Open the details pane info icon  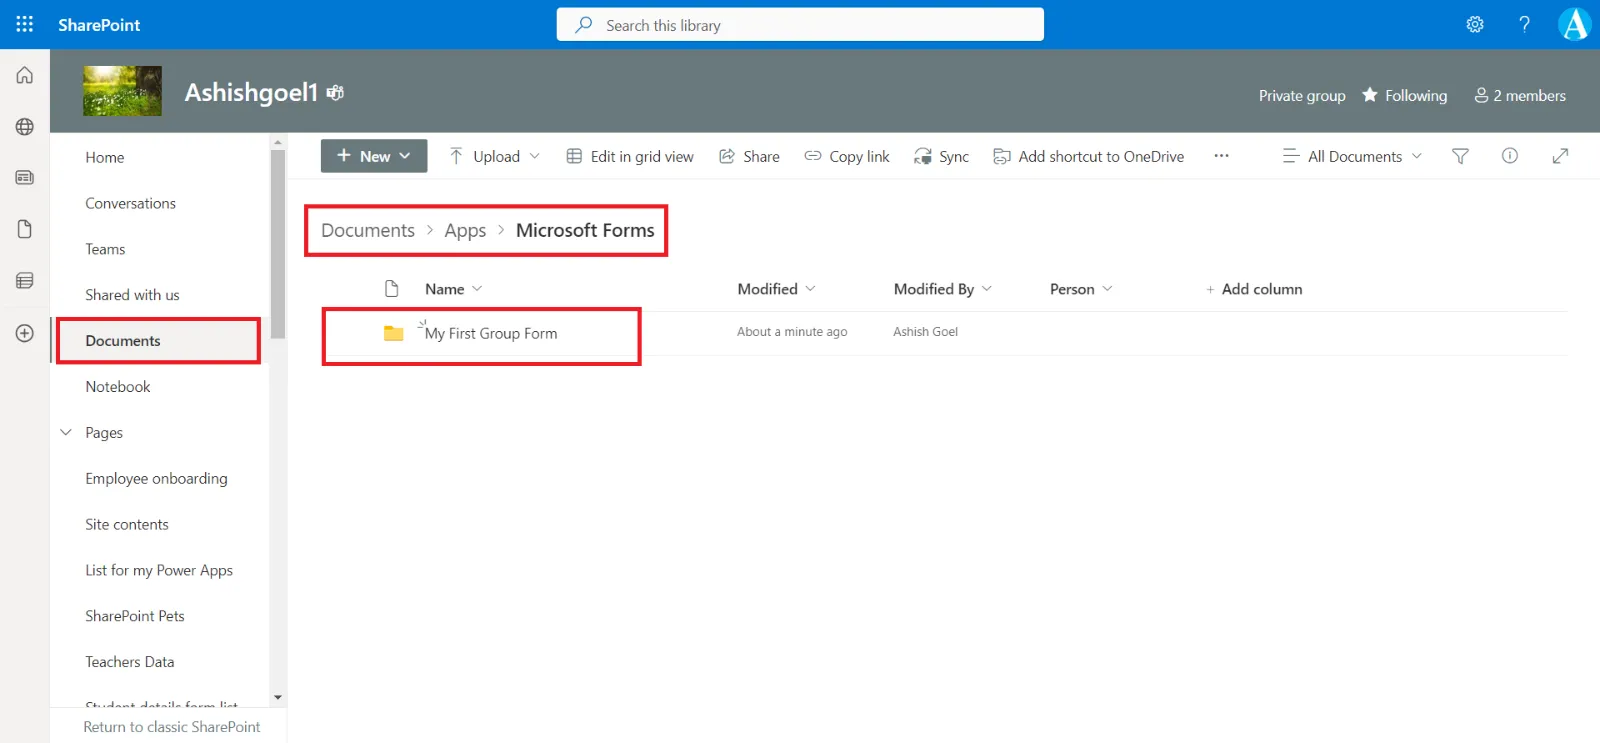[1510, 156]
